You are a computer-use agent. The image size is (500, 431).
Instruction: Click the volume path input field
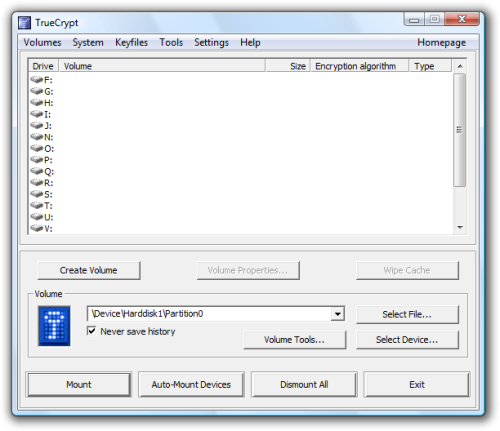click(210, 314)
